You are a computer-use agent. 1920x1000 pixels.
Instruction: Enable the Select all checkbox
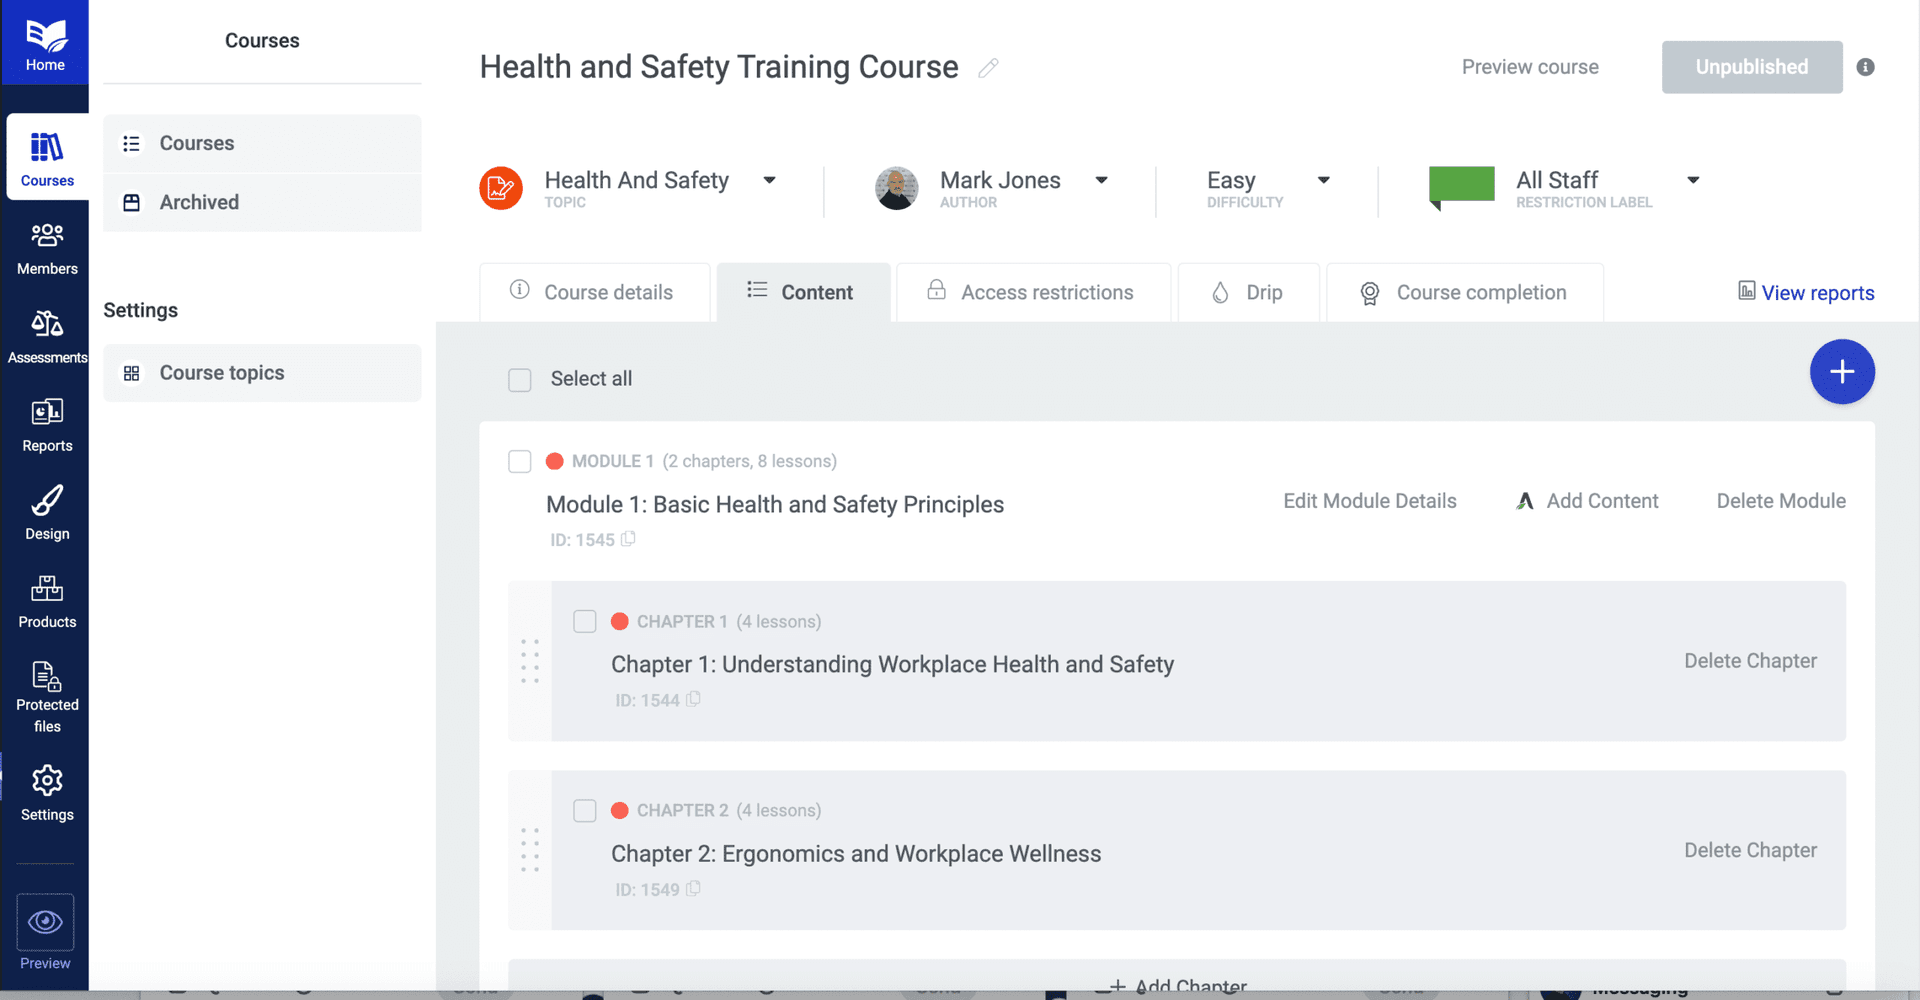520,380
